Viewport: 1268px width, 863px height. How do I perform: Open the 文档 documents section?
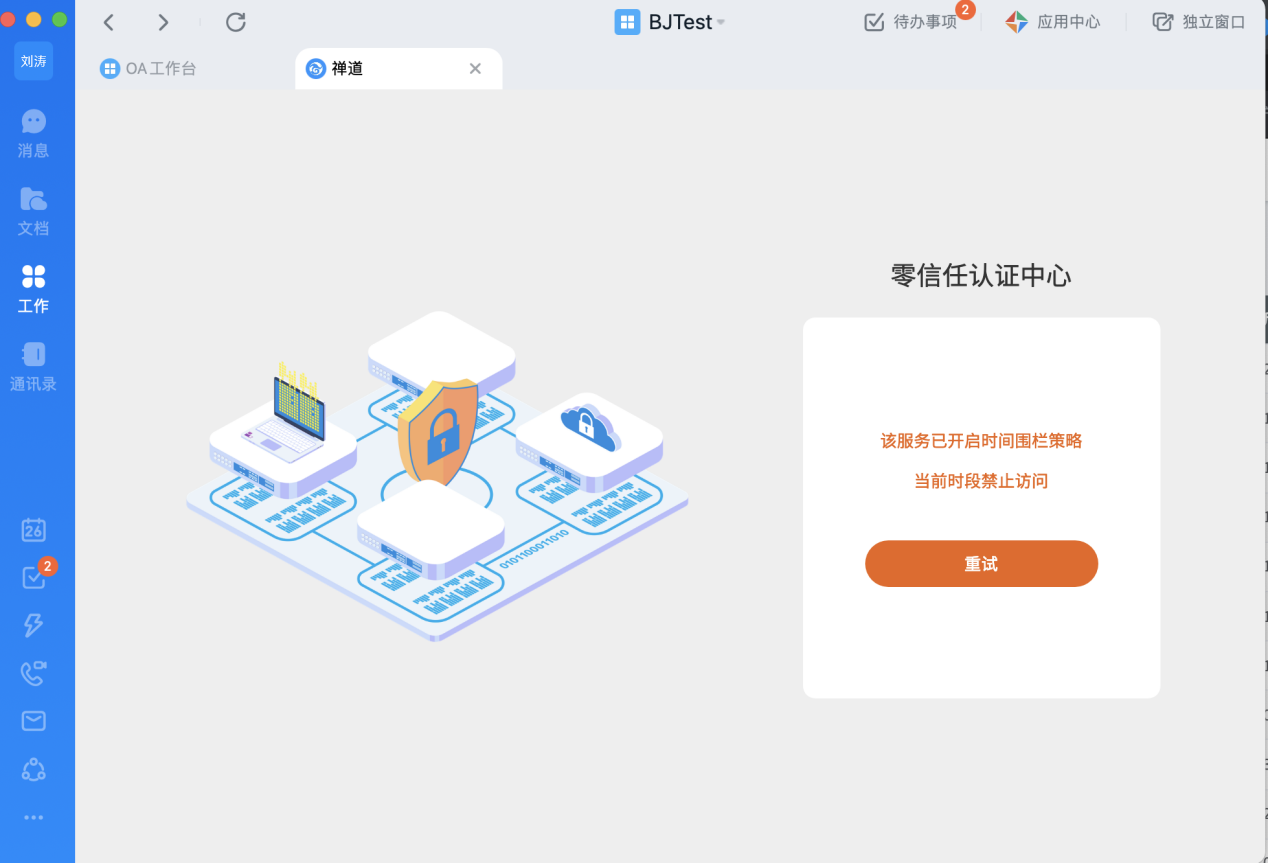point(33,211)
